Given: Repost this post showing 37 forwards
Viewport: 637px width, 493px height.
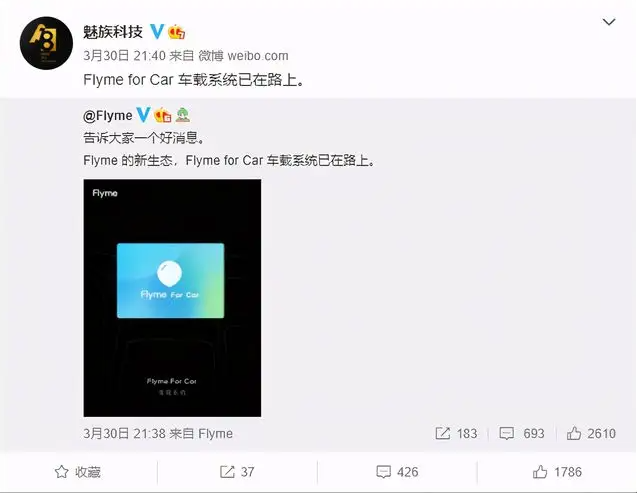Looking at the screenshot, I should tap(237, 472).
